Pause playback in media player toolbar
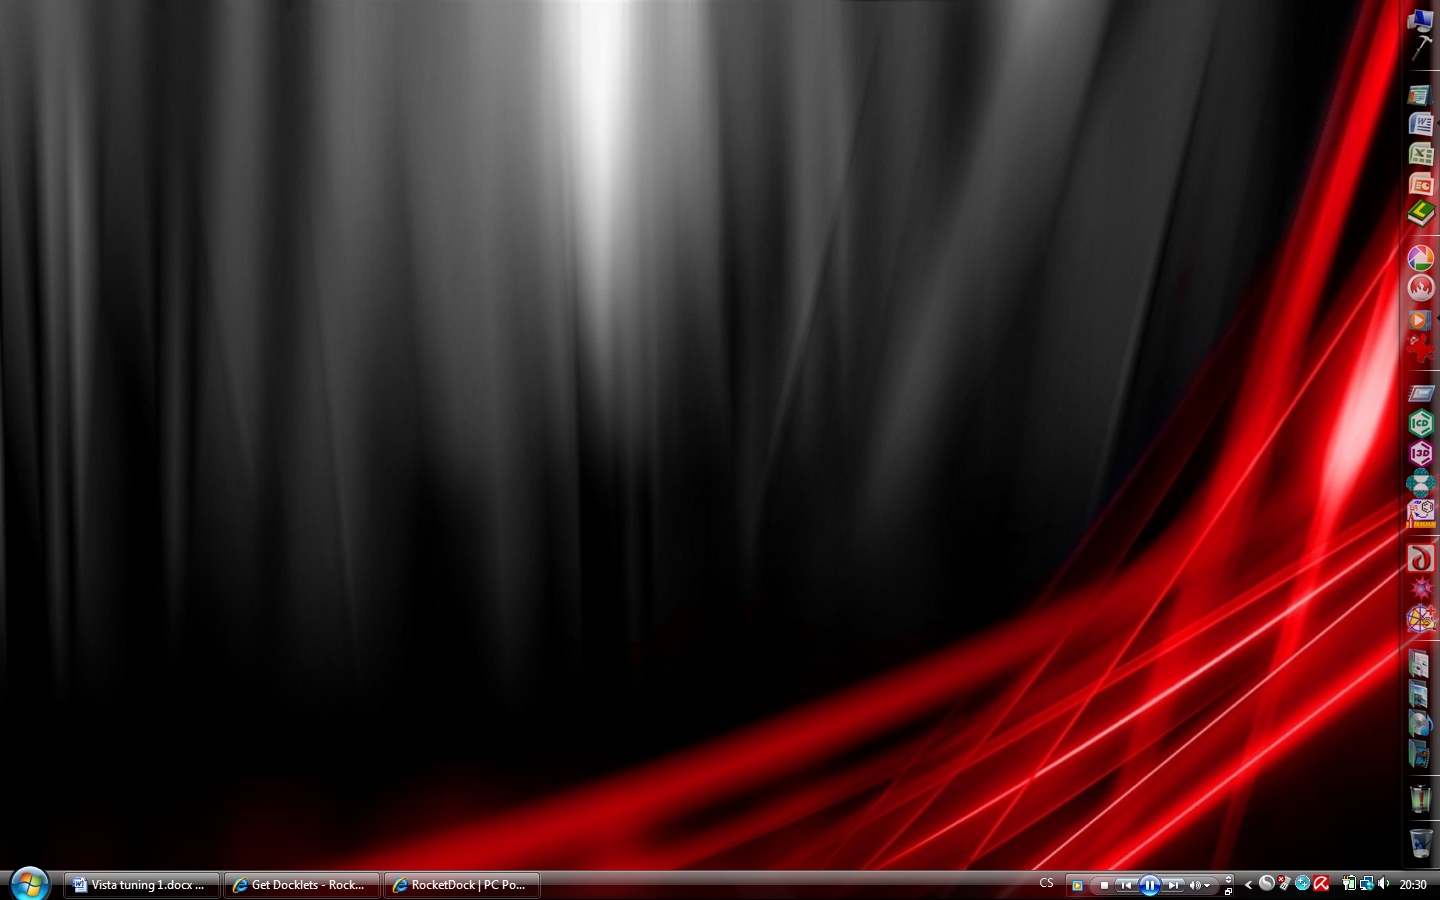 [1150, 885]
